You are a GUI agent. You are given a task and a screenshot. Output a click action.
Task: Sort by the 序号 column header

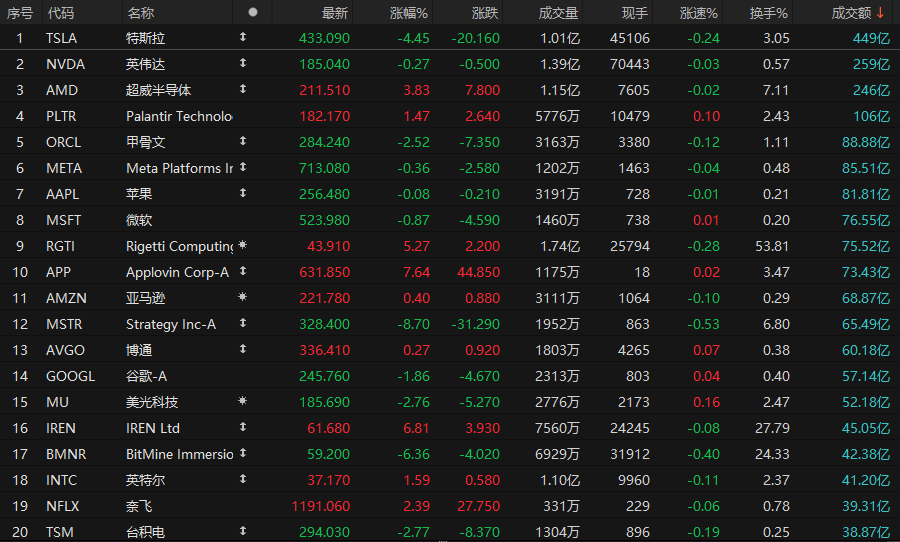click(x=20, y=13)
